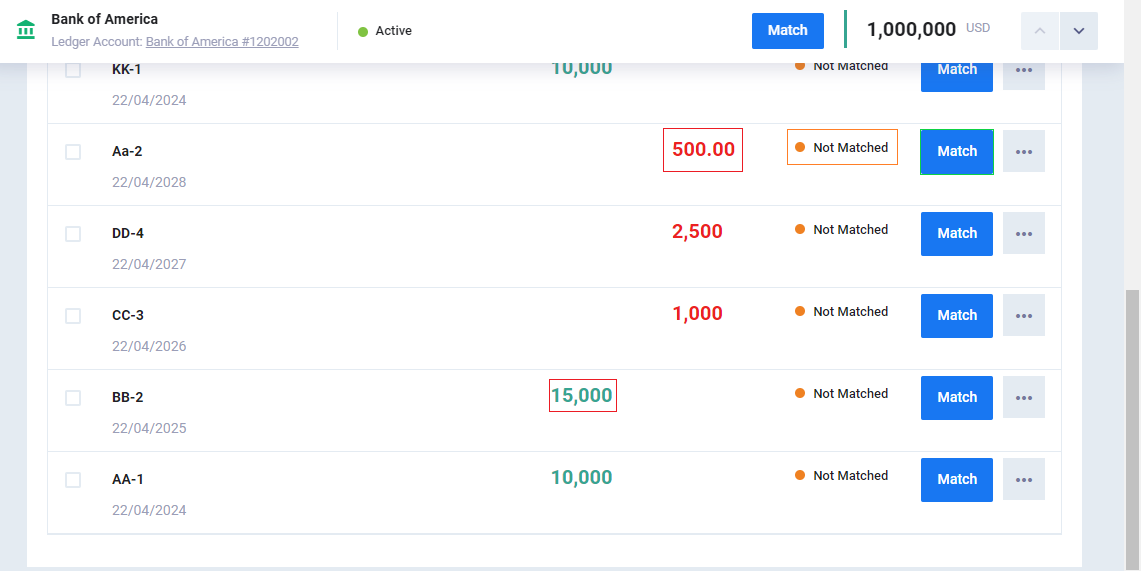Viewport: 1141px width, 571px height.
Task: Check the BB-2 transaction row
Action: 73,398
